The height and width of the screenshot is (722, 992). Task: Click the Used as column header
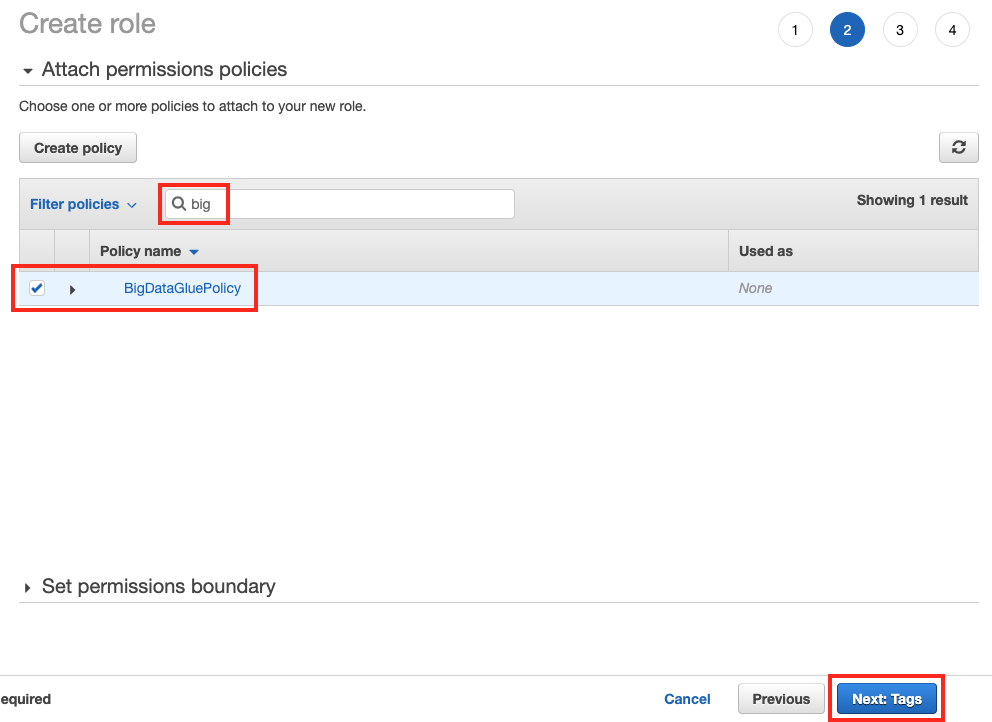point(766,251)
